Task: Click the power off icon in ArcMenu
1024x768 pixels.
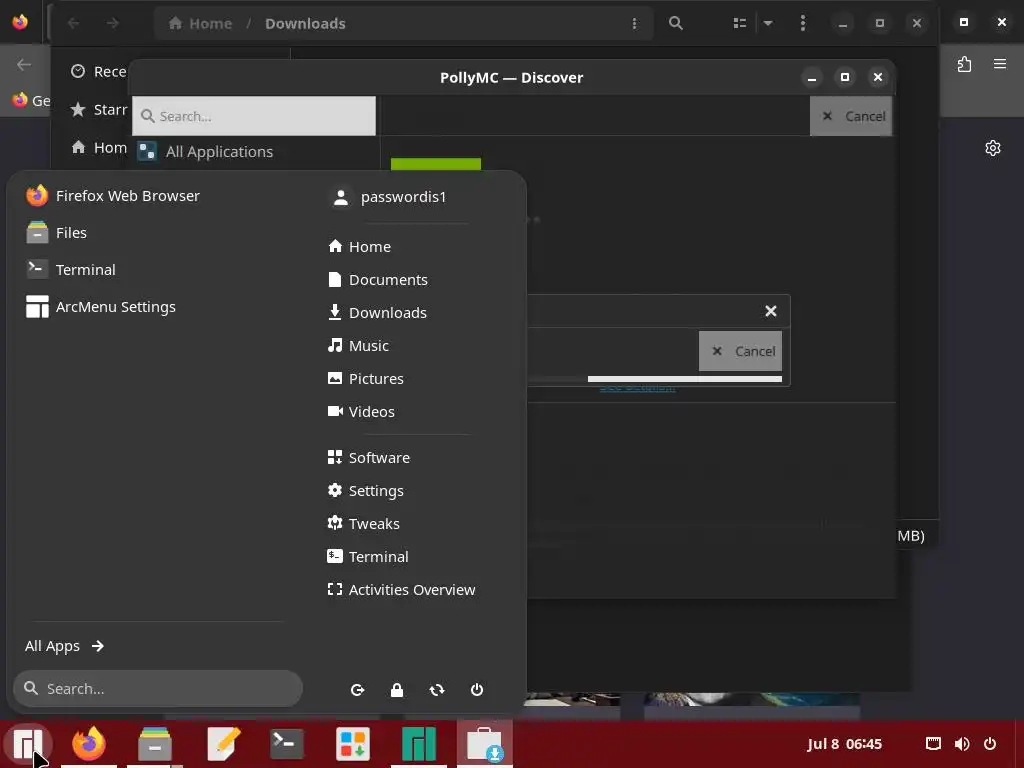Action: (x=477, y=690)
